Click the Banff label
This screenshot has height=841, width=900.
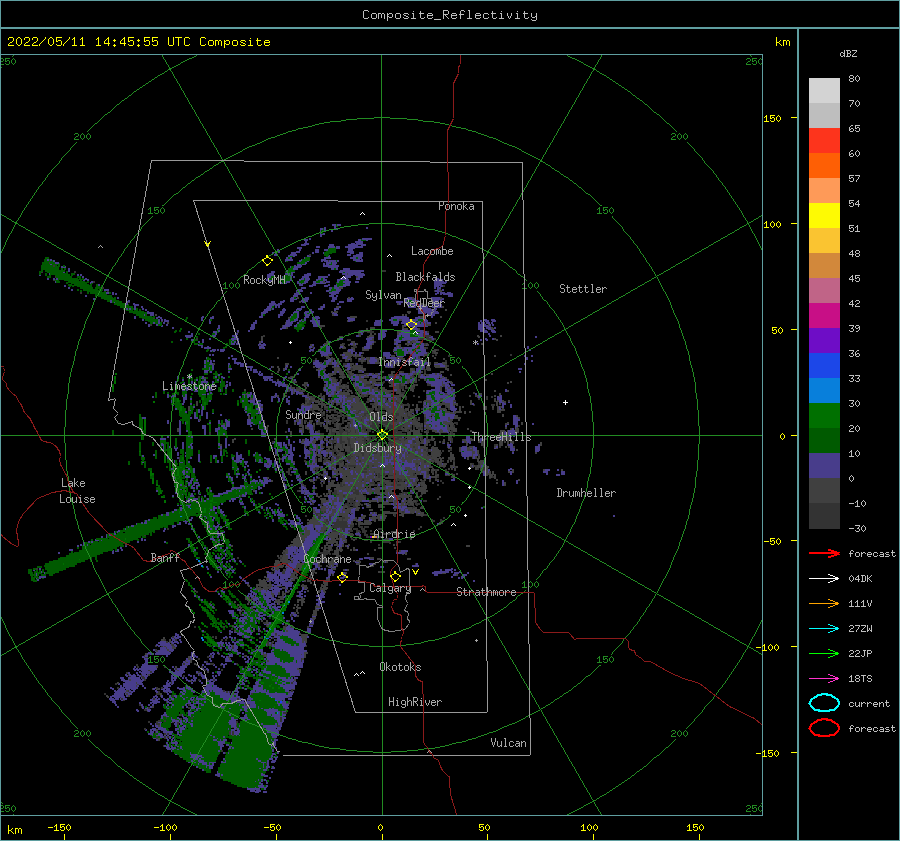click(165, 557)
